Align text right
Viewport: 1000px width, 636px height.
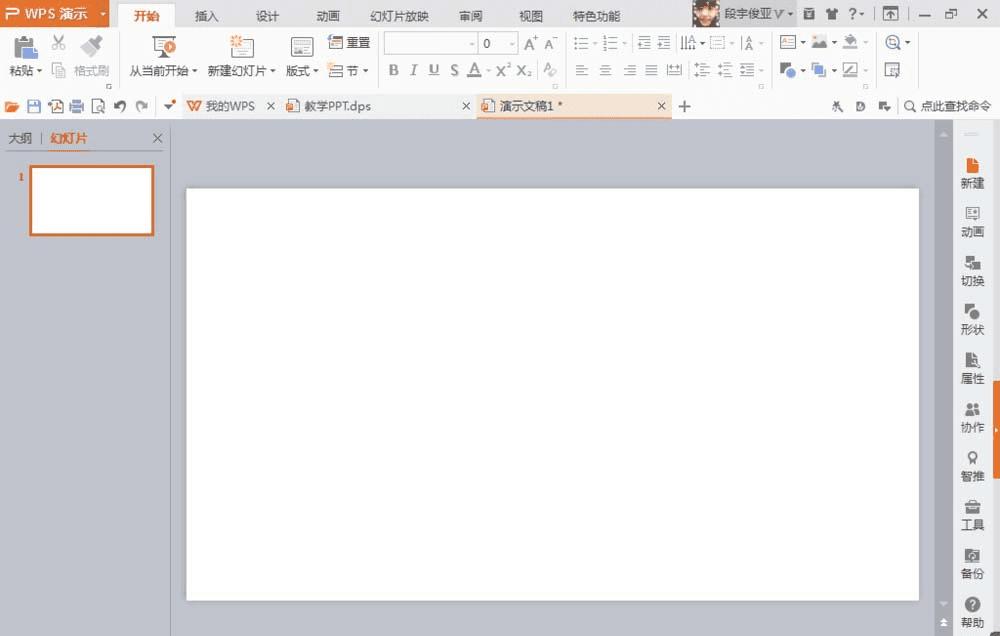629,70
